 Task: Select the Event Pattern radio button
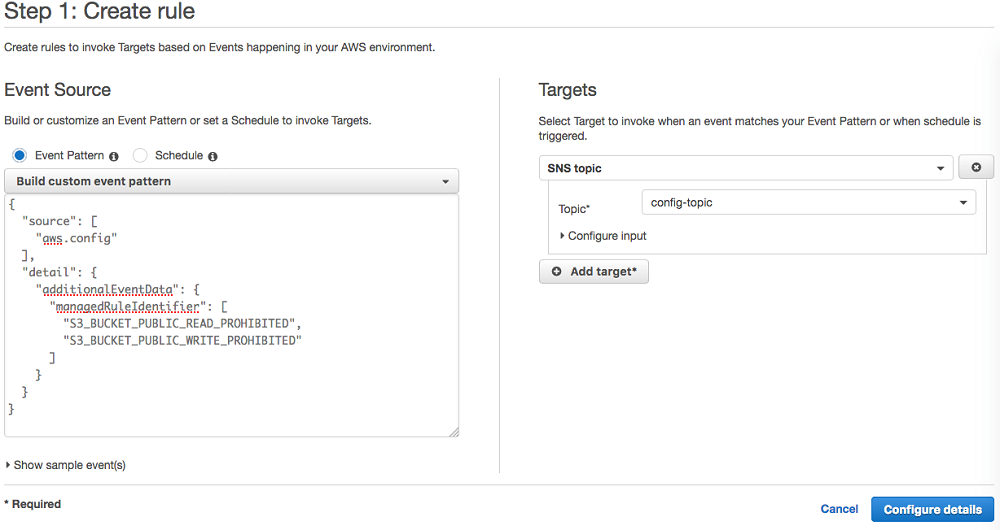point(20,156)
